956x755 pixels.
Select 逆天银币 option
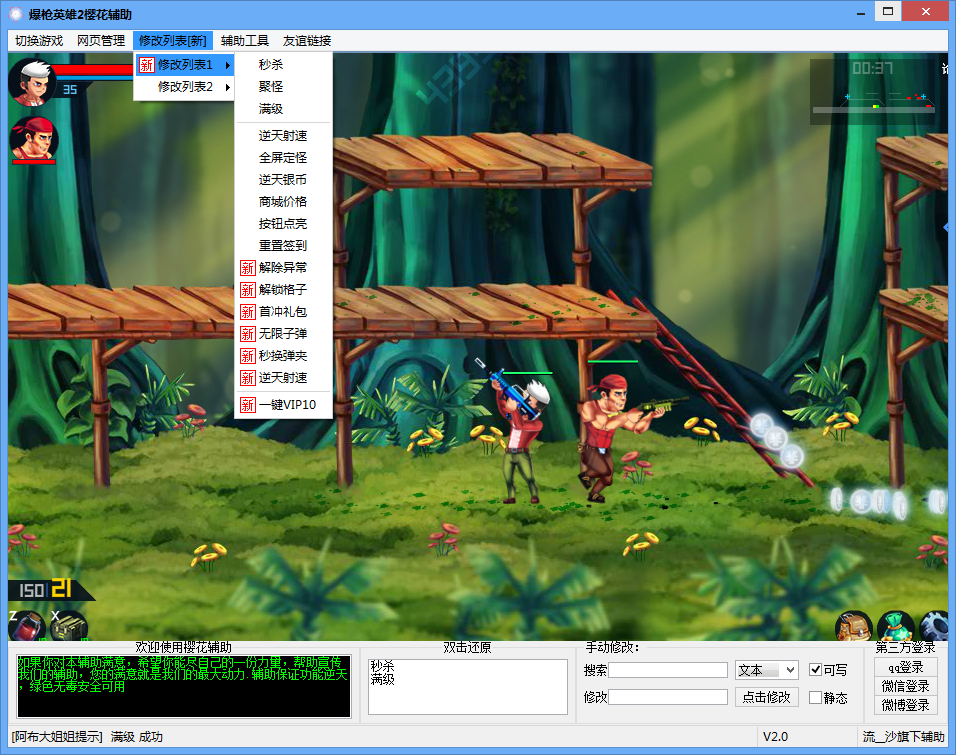pyautogui.click(x=284, y=179)
